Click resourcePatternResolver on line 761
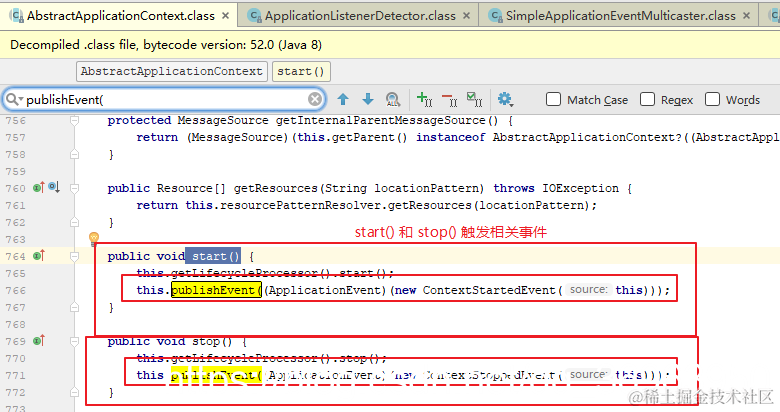 tap(300, 205)
